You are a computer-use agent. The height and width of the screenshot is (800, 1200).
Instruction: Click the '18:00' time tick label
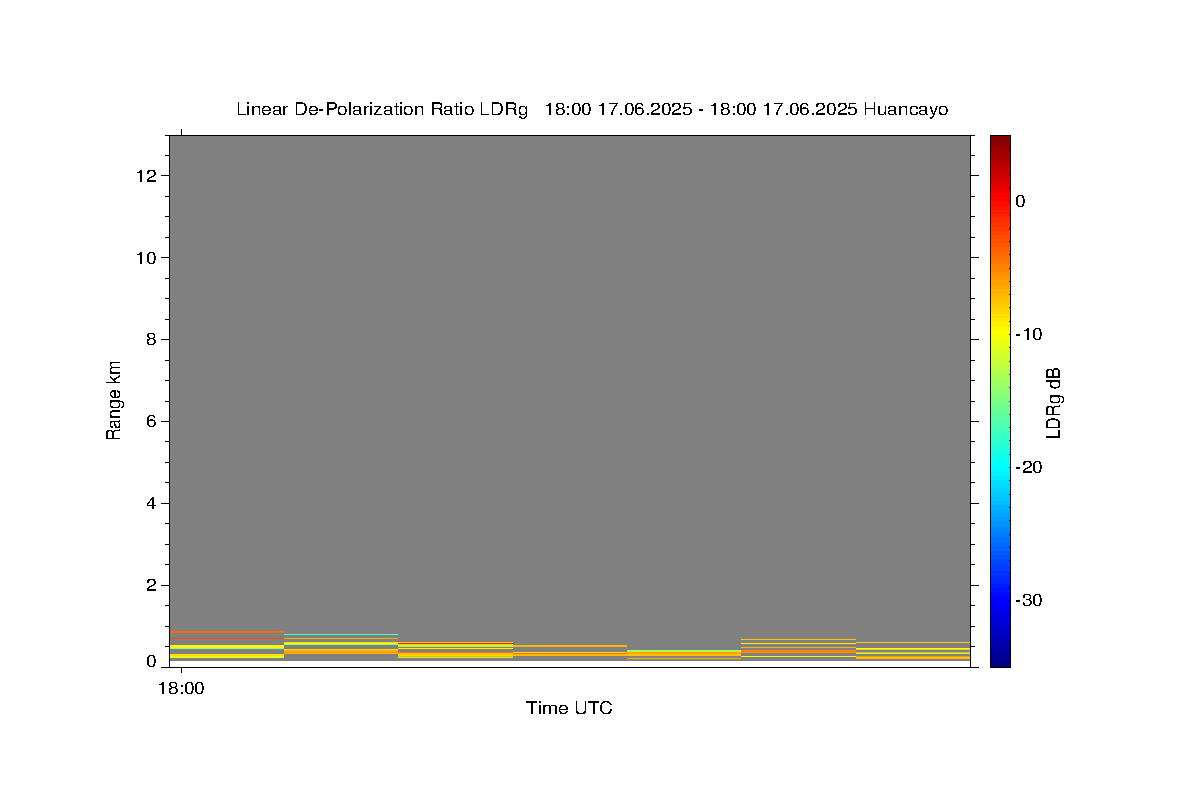(x=181, y=688)
